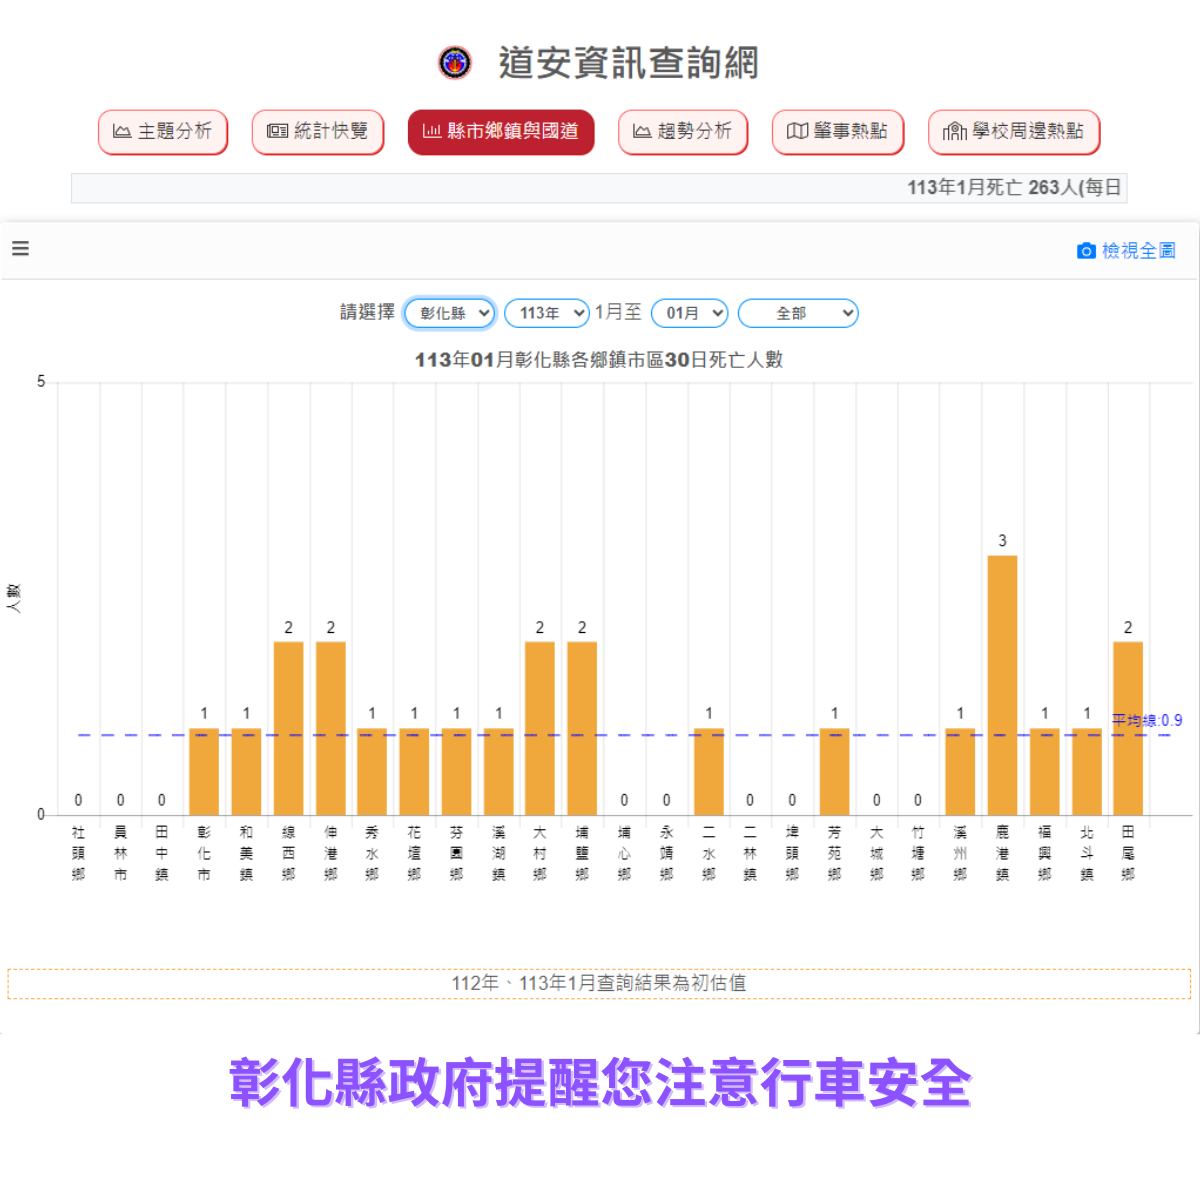This screenshot has width=1200, height=1200.
Task: Click the 檢視全圖 link text
Action: coord(1138,251)
